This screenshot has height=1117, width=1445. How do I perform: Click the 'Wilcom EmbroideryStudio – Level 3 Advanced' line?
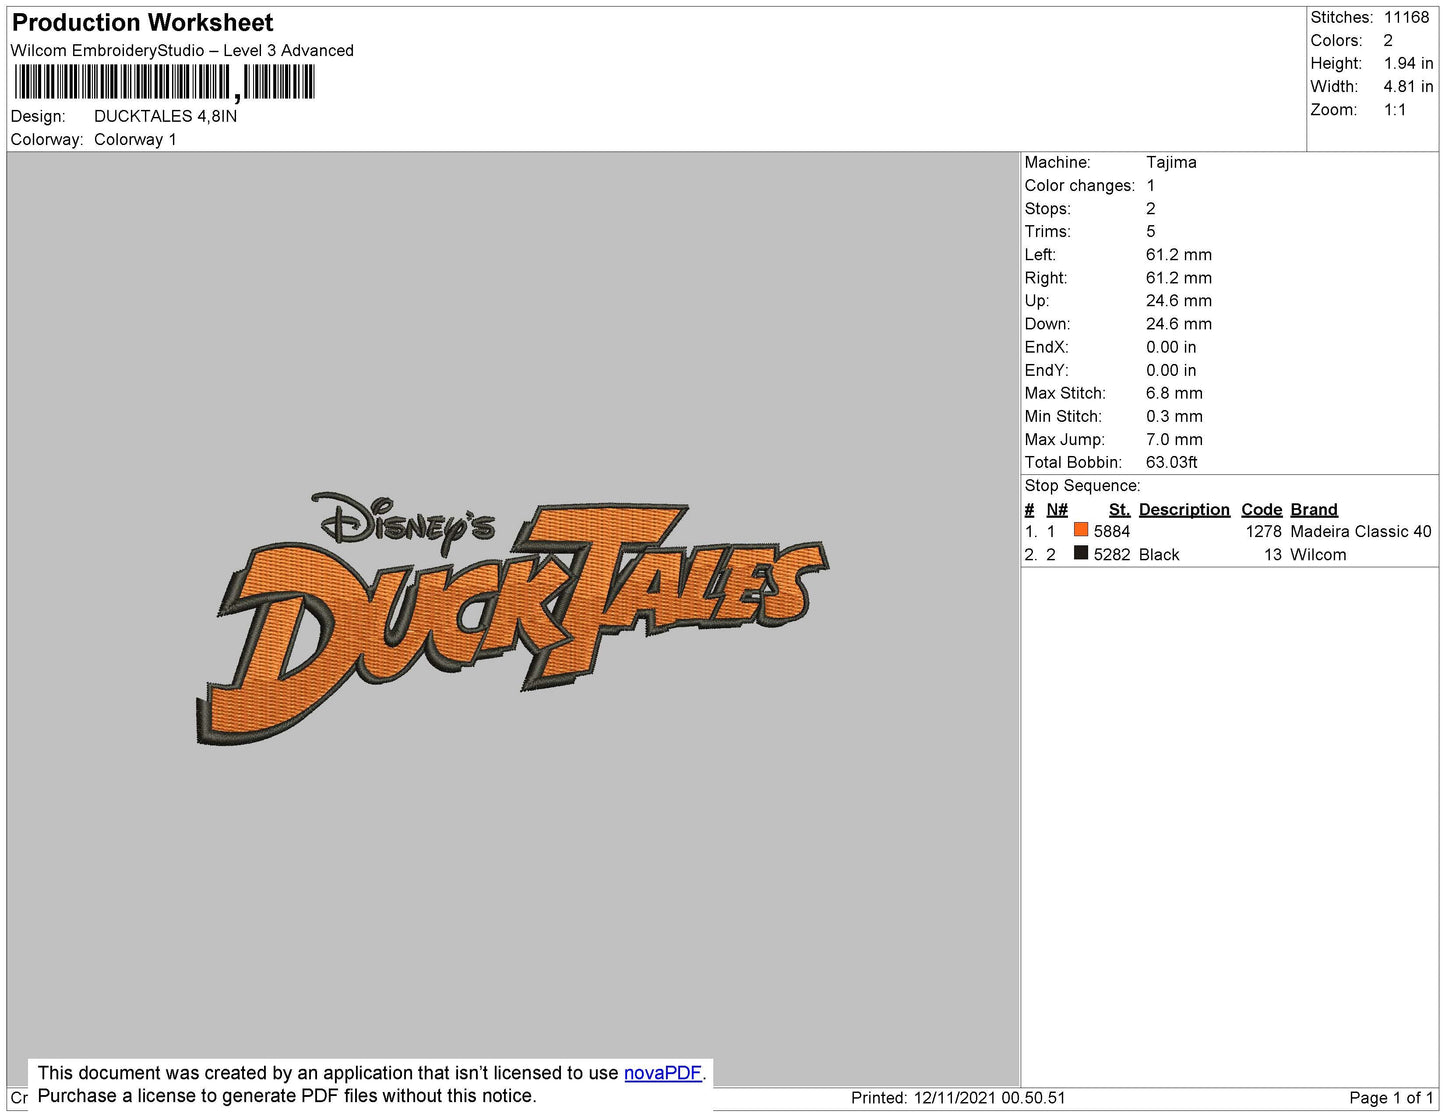(x=182, y=50)
